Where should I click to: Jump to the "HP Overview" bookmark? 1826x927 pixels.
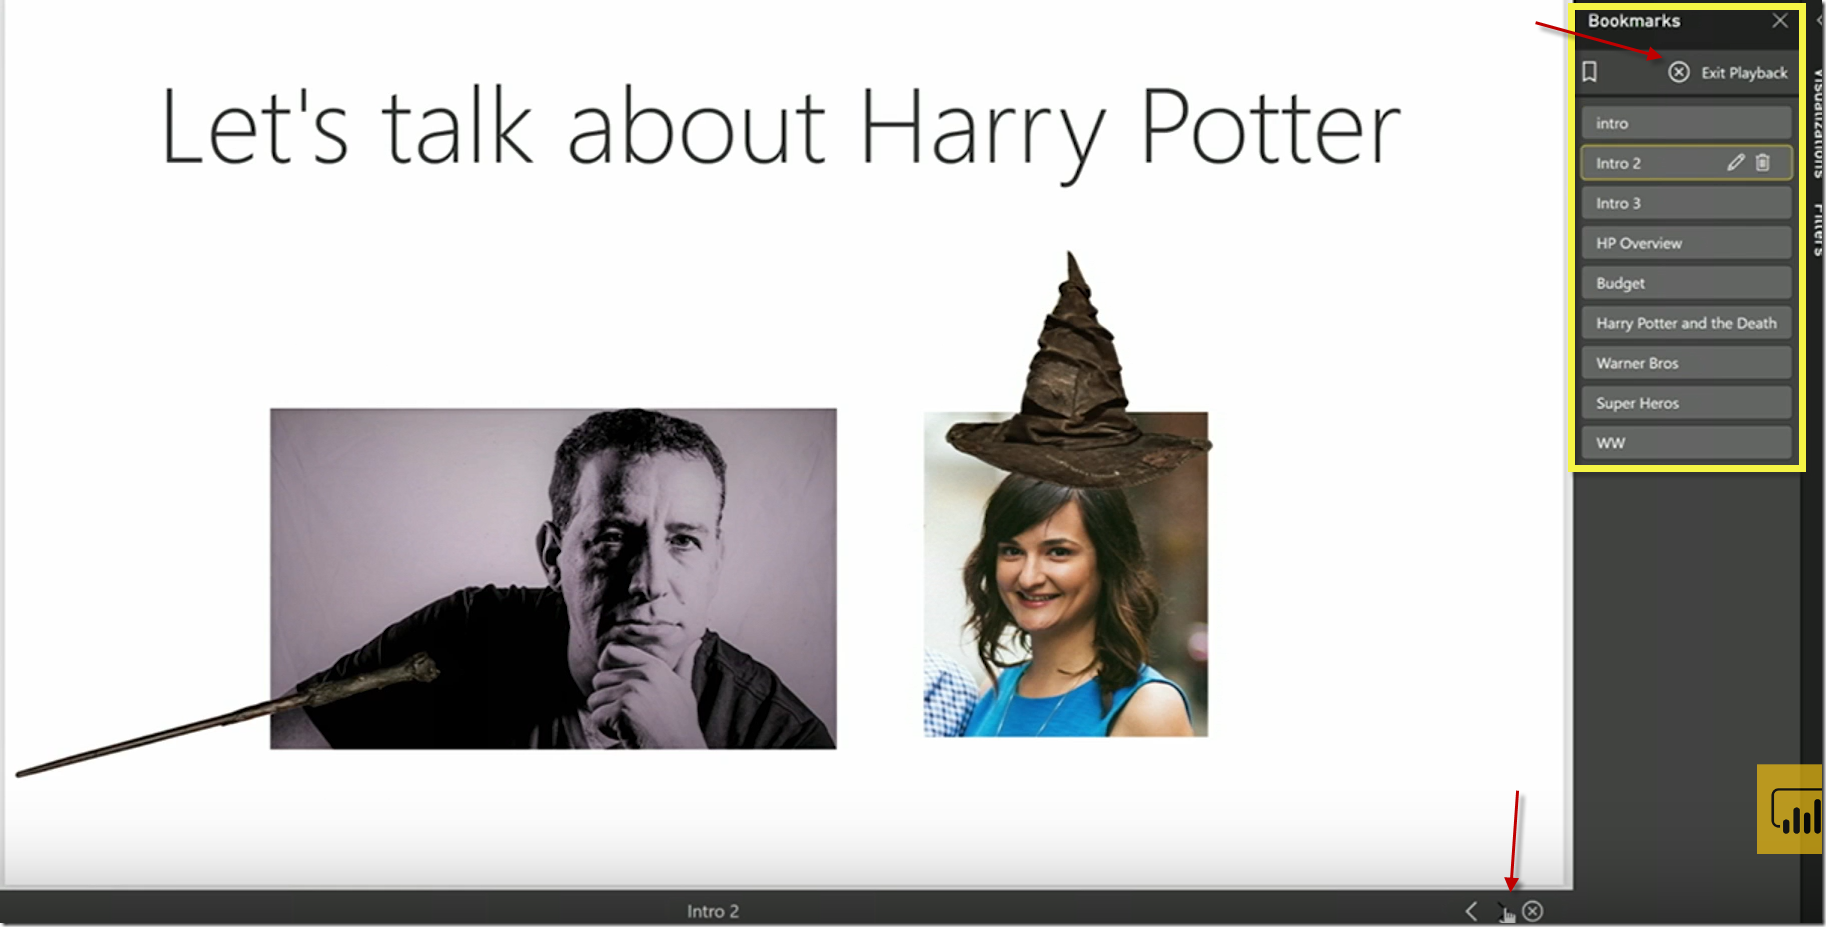[x=1686, y=243]
